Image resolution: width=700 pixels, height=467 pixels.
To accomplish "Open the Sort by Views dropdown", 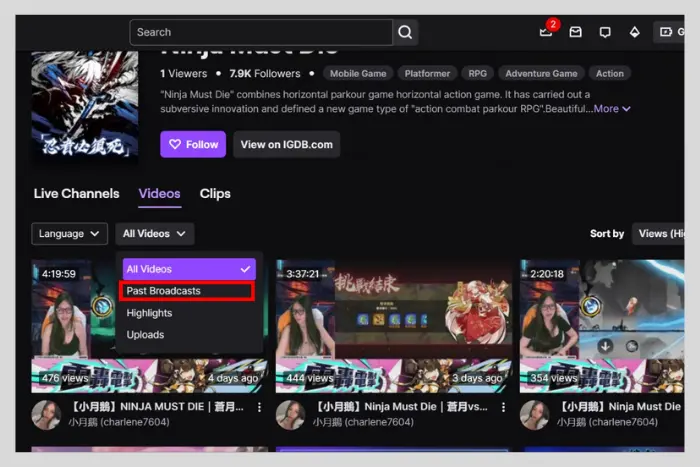I will pyautogui.click(x=658, y=234).
